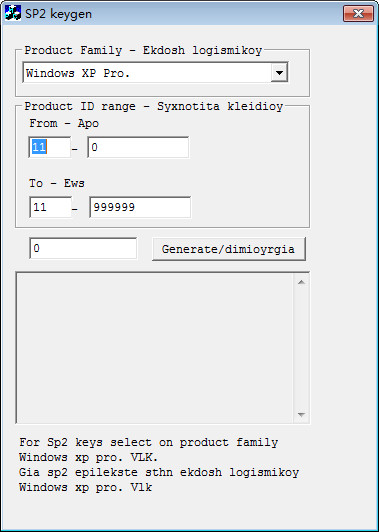This screenshot has height=532, width=379.
Task: Focus the From prefix field containing 11
Action: 50,147
